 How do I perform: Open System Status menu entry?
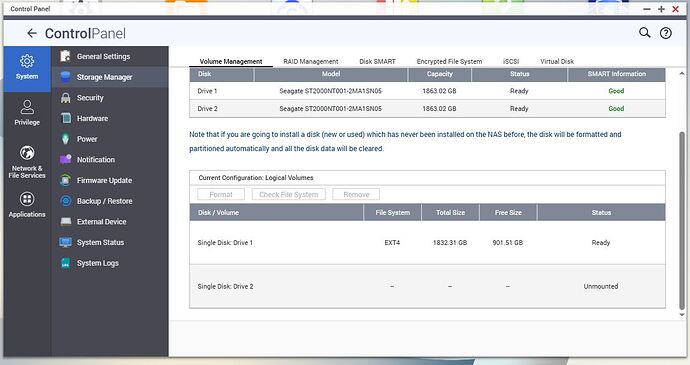(110, 242)
